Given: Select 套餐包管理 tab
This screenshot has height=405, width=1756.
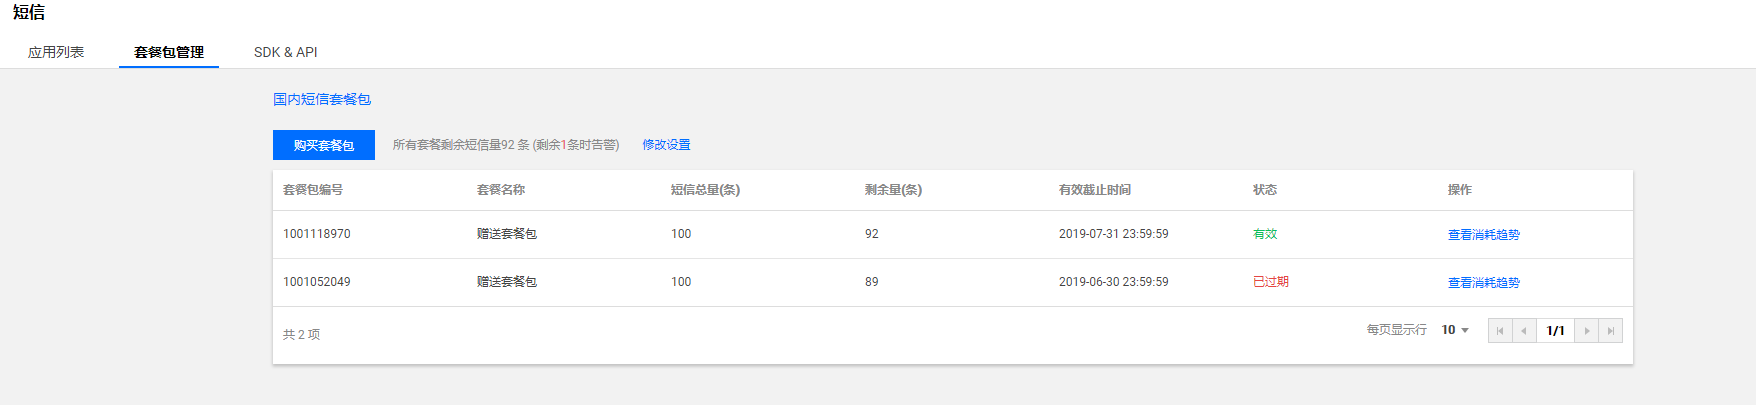Looking at the screenshot, I should click(169, 52).
